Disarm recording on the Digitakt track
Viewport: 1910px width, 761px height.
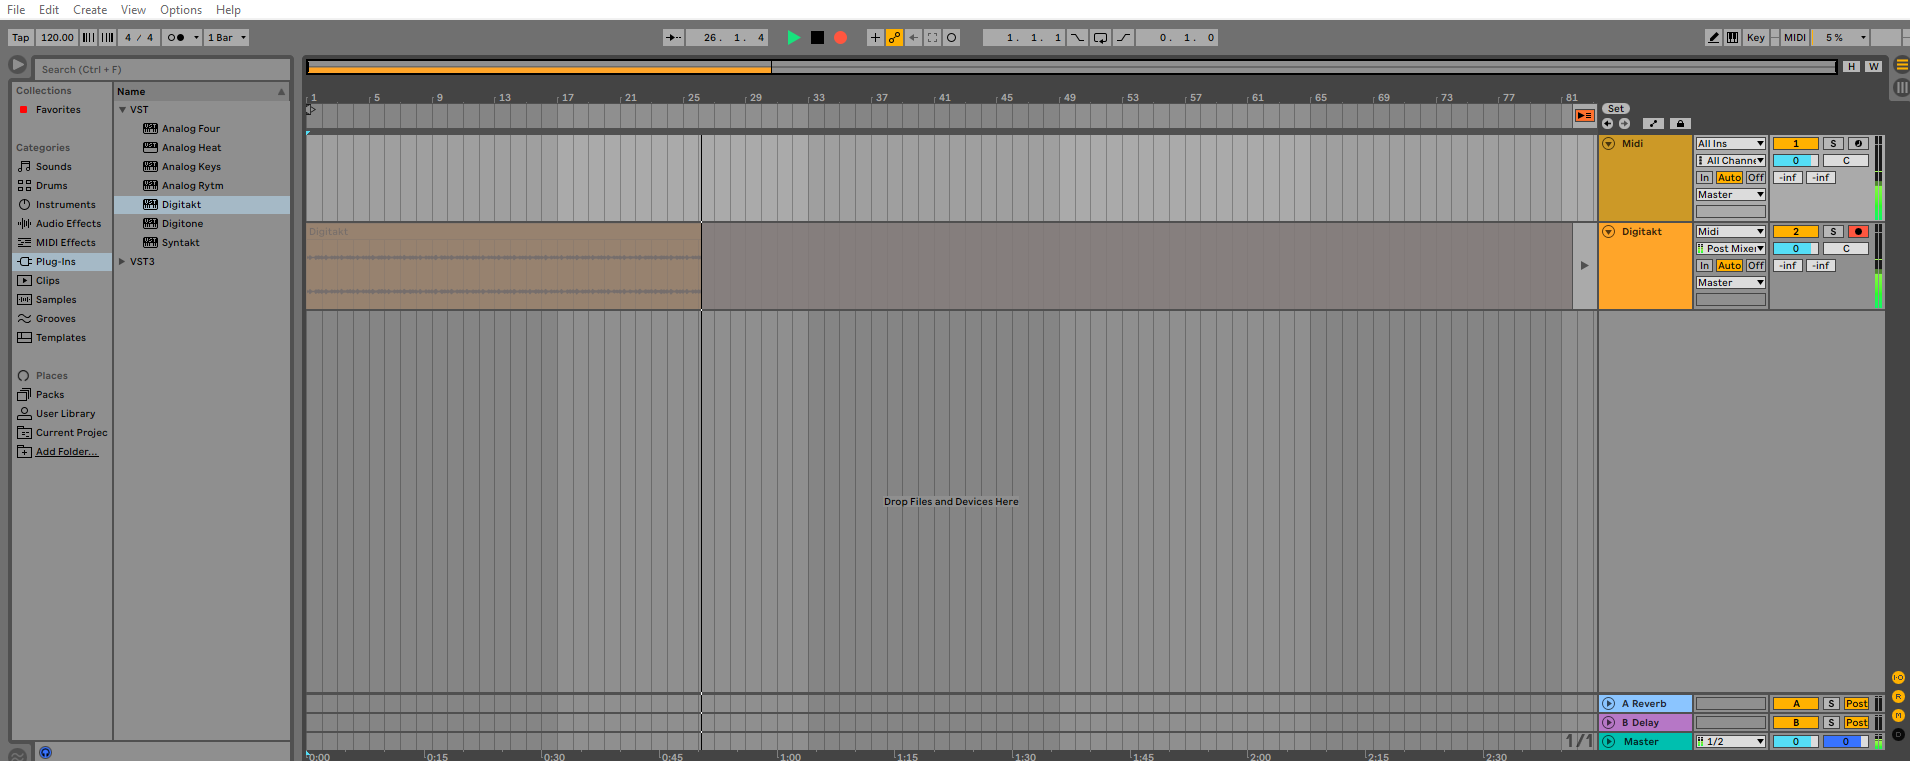(x=1858, y=232)
